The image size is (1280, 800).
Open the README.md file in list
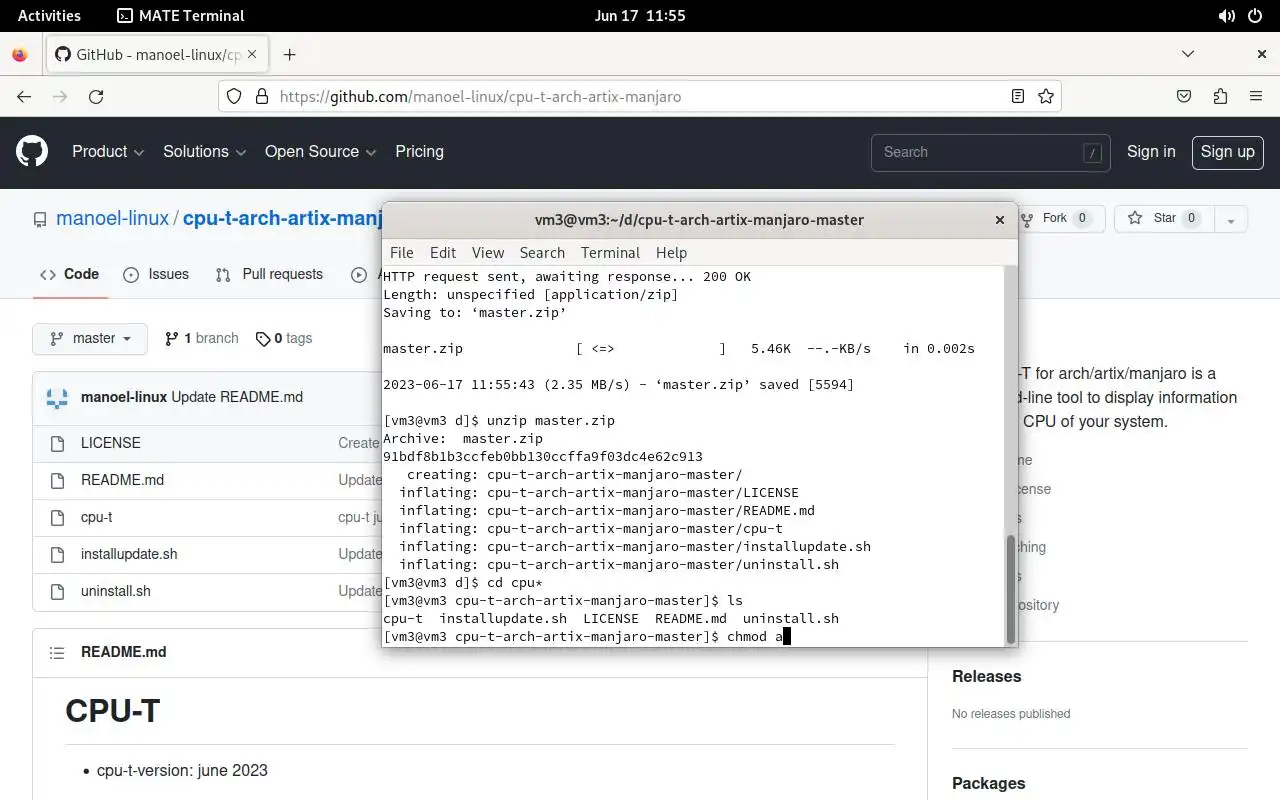(122, 480)
